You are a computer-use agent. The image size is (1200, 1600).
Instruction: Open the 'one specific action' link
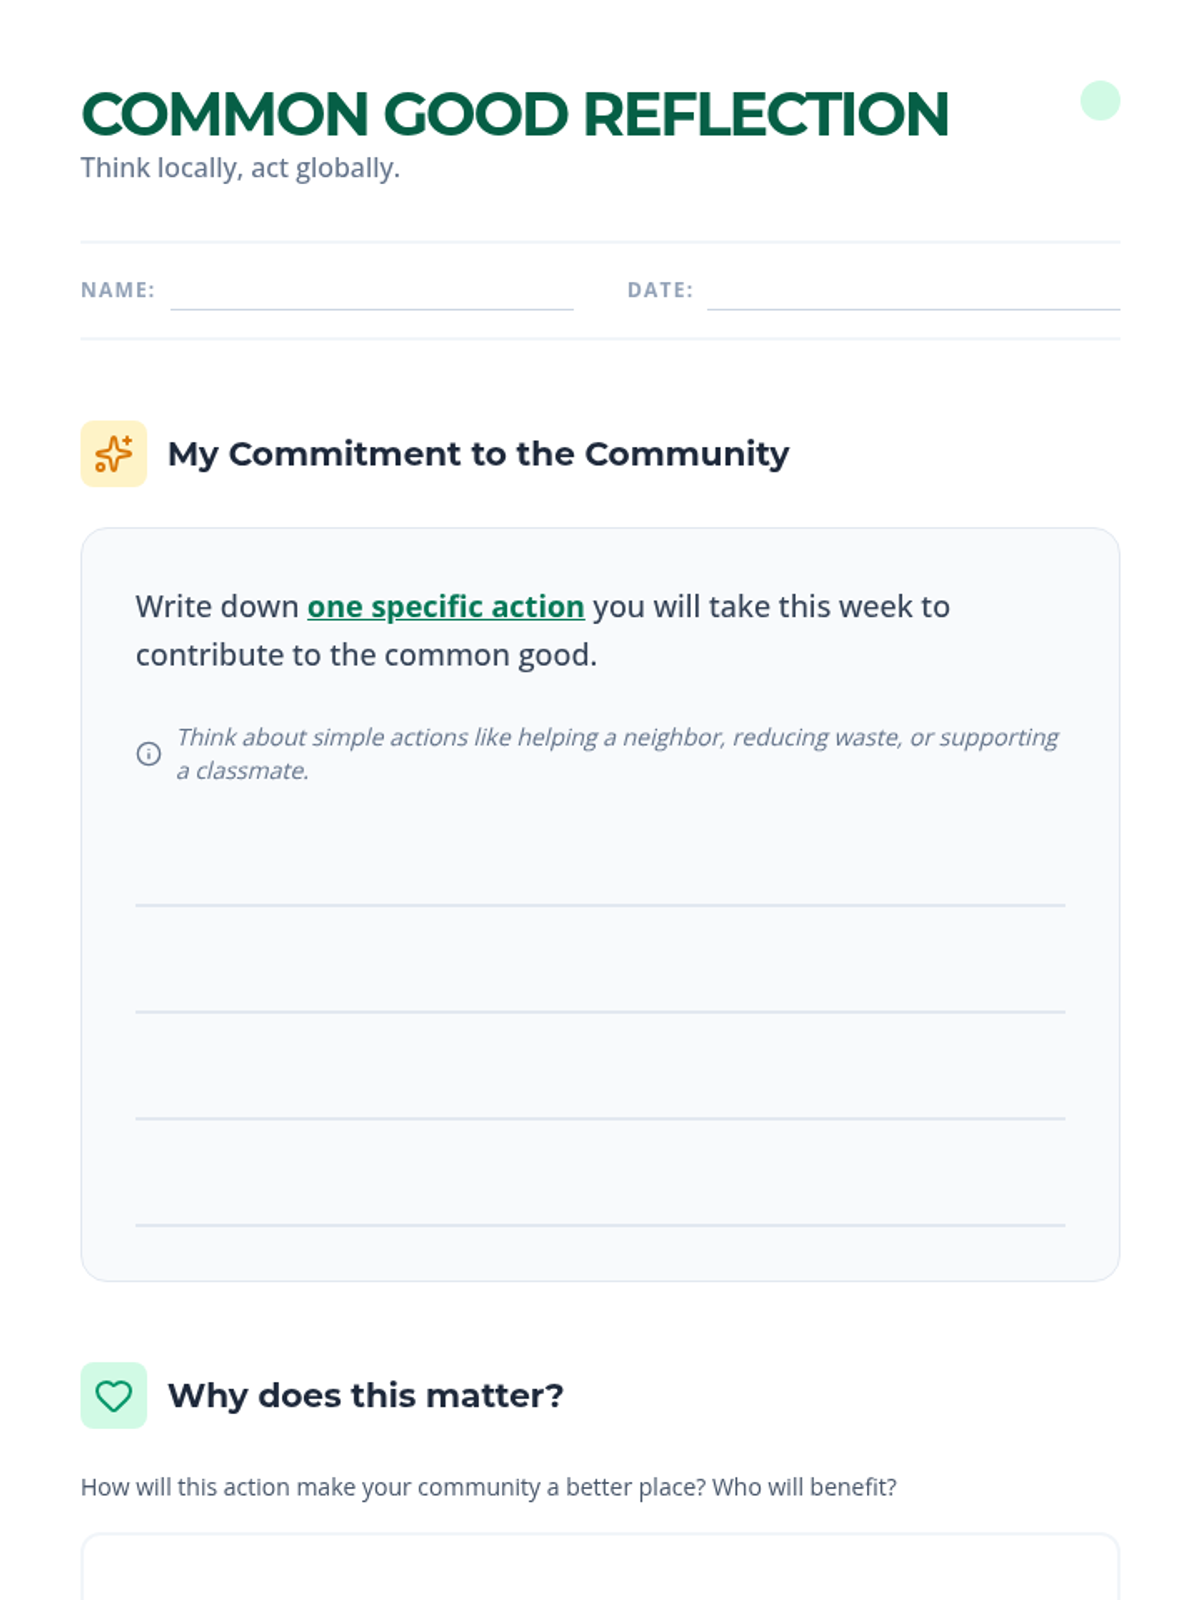coord(445,607)
